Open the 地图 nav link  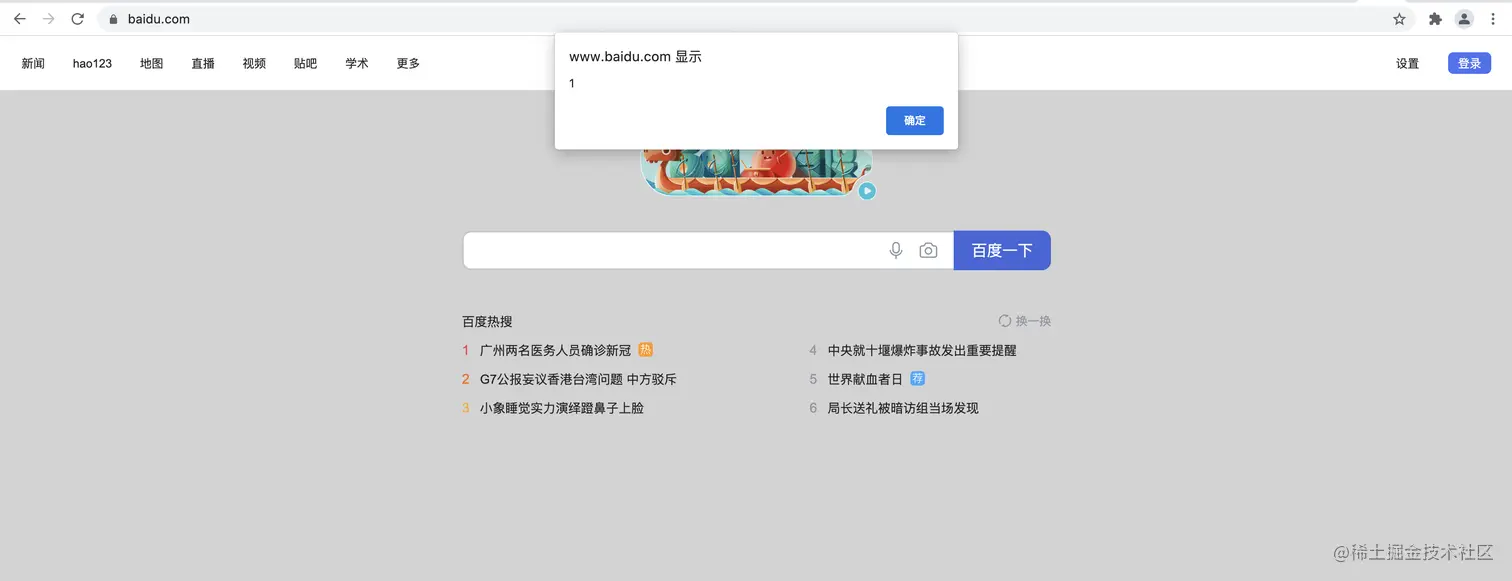tap(151, 64)
